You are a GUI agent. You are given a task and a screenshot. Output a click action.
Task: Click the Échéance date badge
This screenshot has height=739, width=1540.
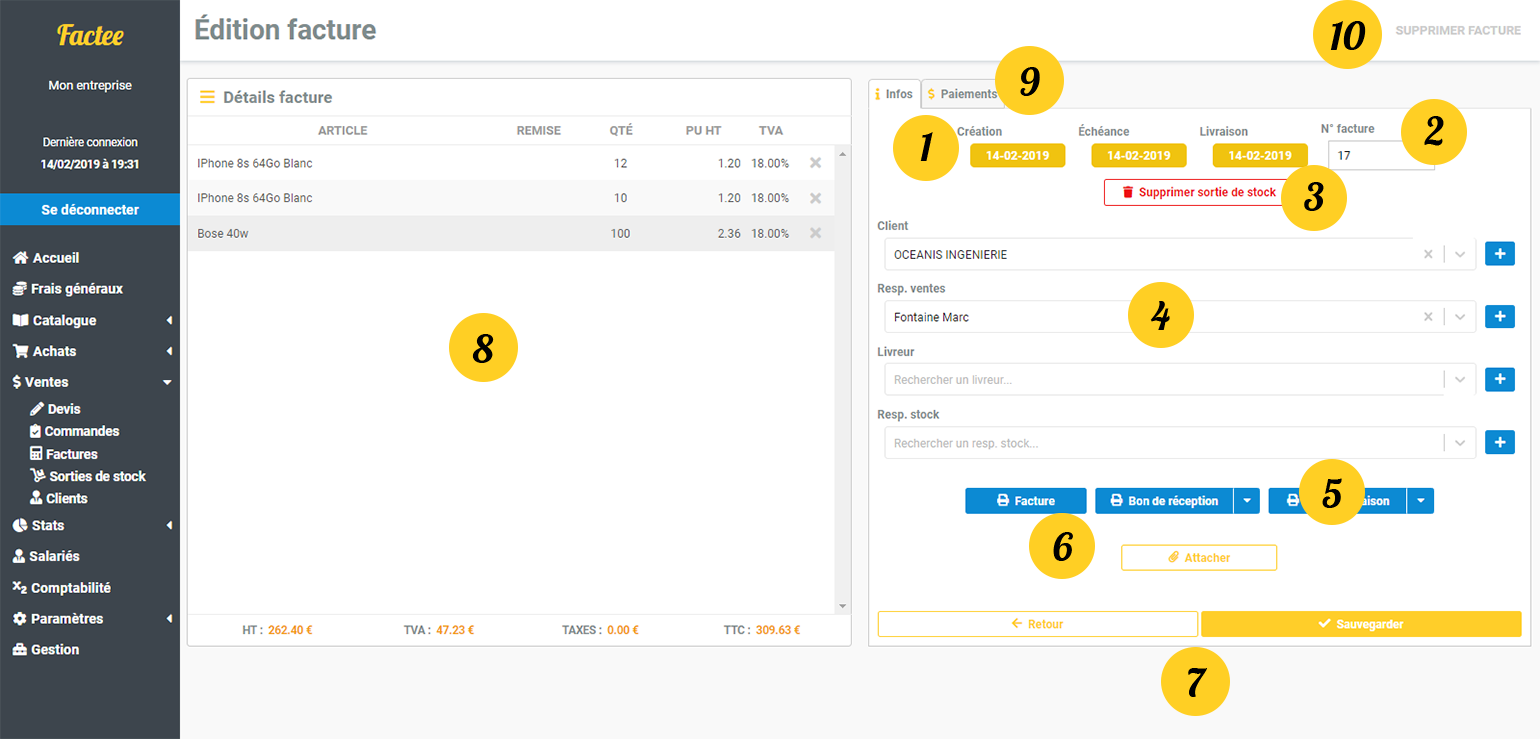(1138, 156)
